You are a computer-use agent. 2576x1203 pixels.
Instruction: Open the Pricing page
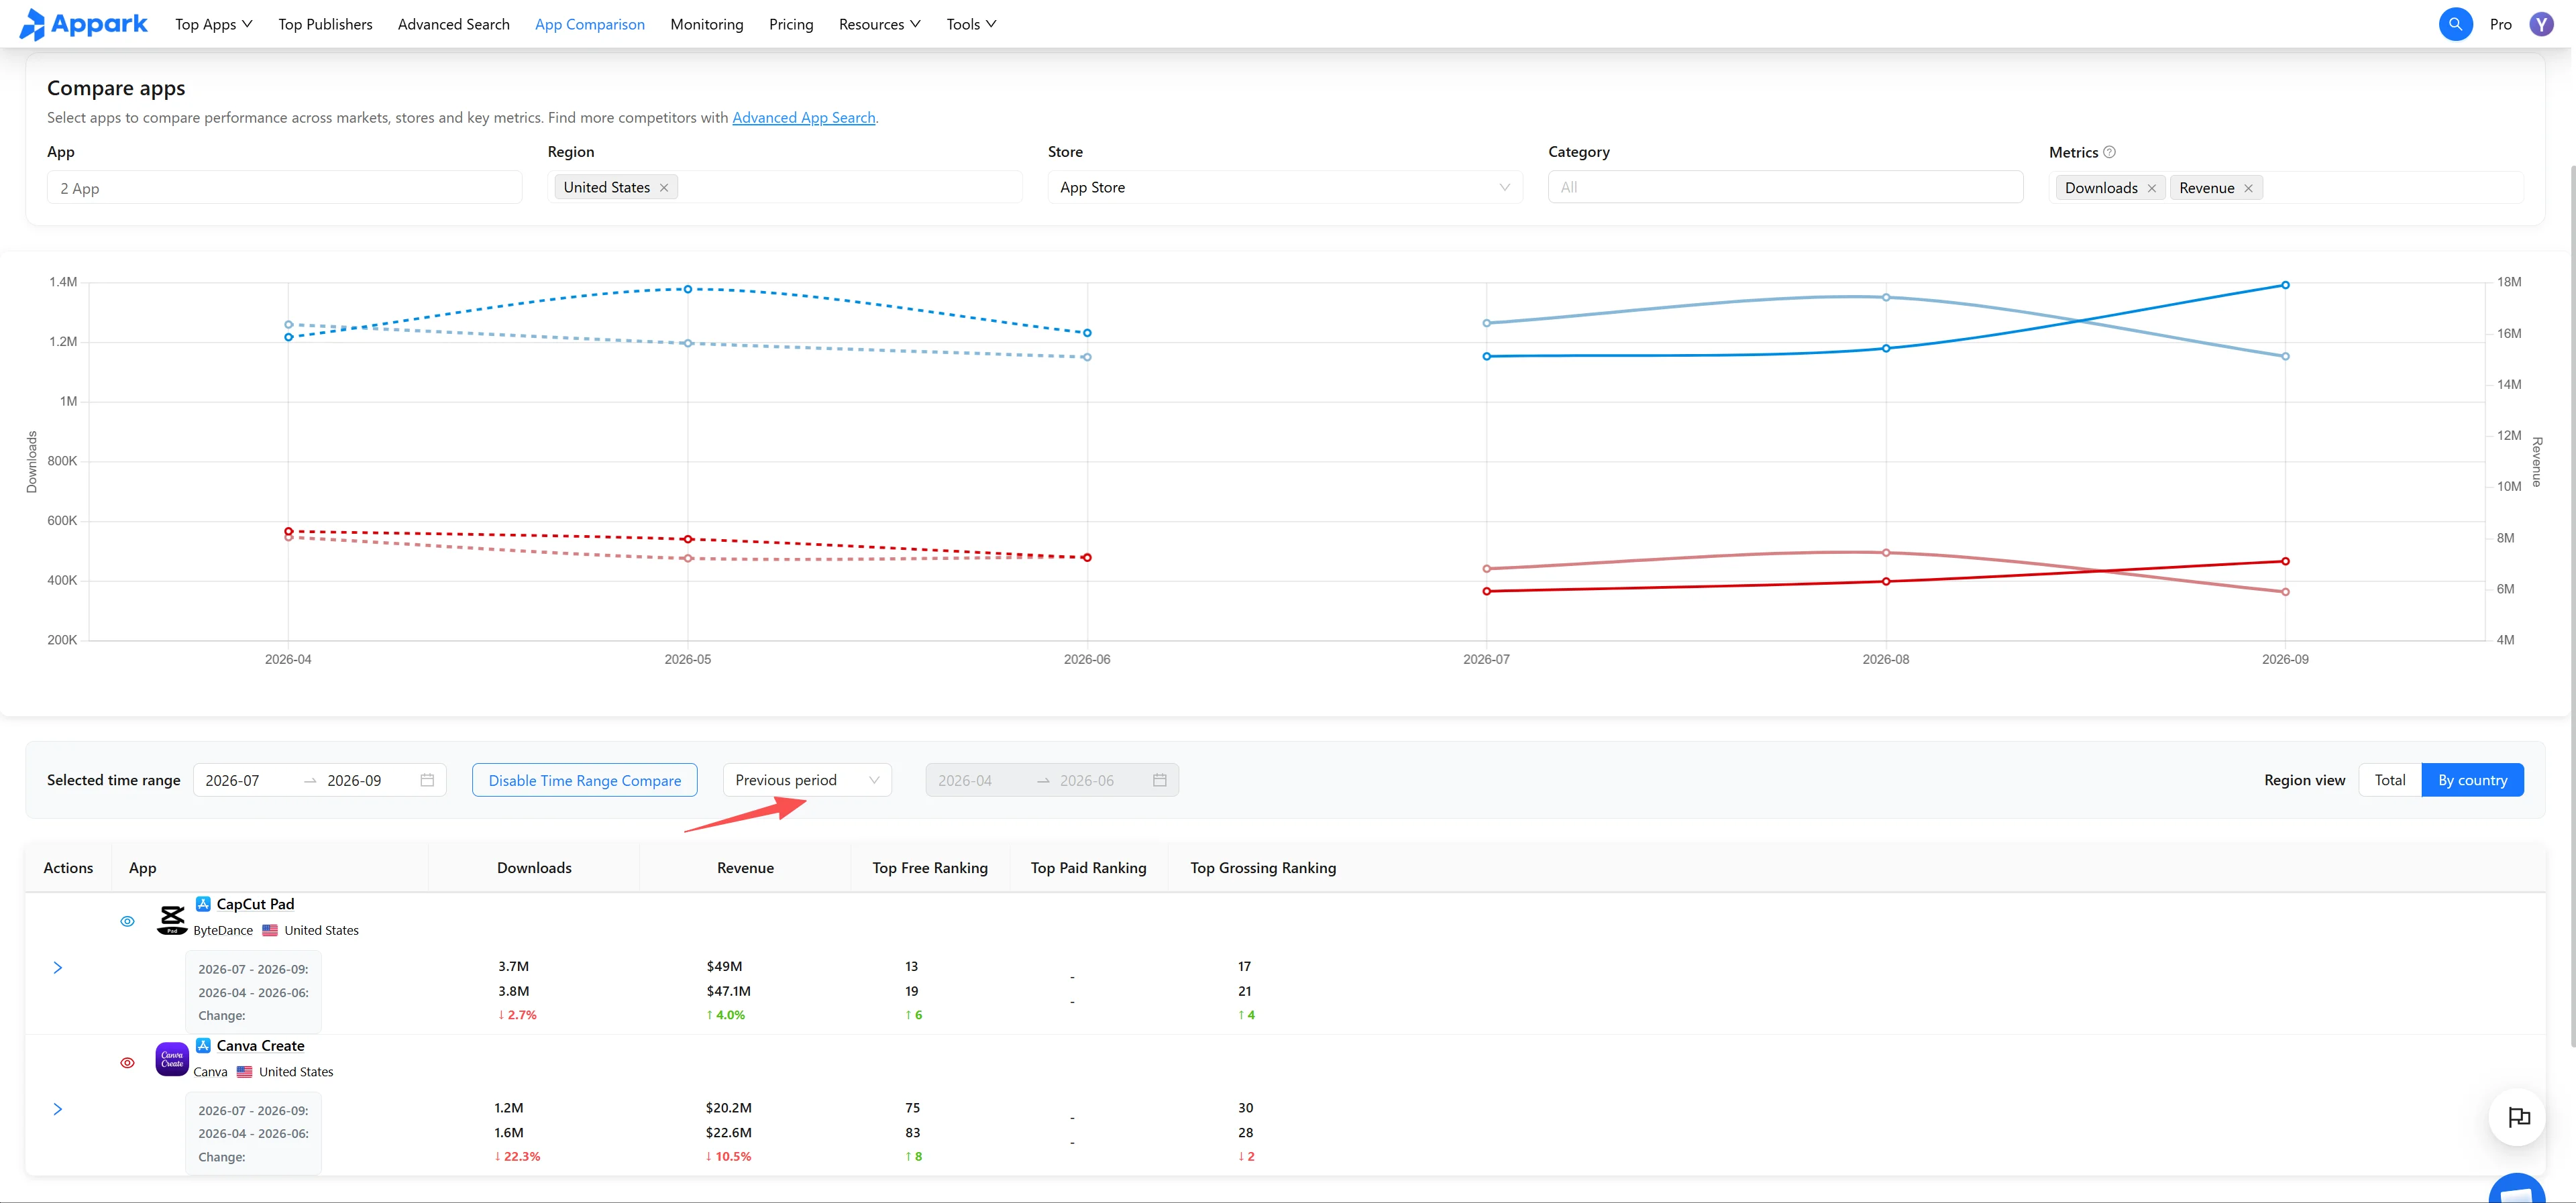point(791,24)
